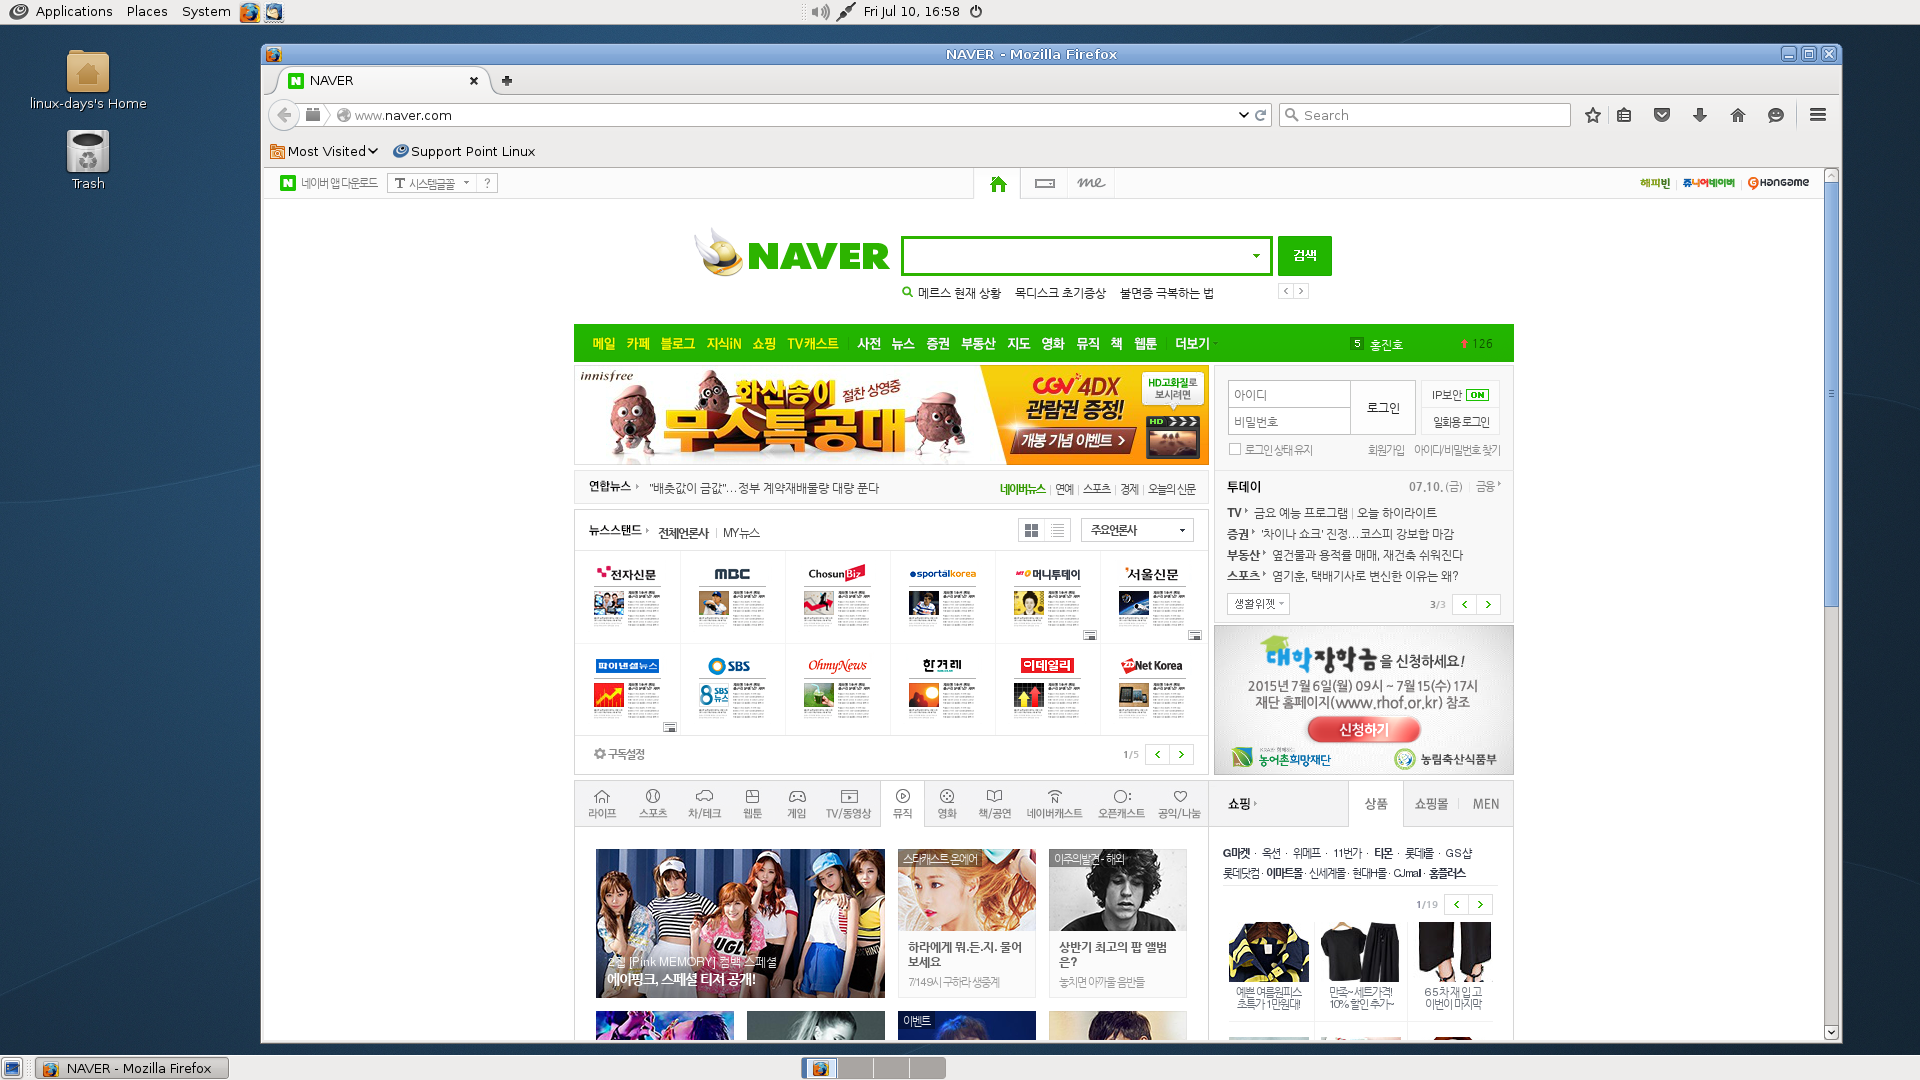This screenshot has height=1080, width=1920.
Task: Launch Firefox from top panel launcher
Action: point(249,12)
